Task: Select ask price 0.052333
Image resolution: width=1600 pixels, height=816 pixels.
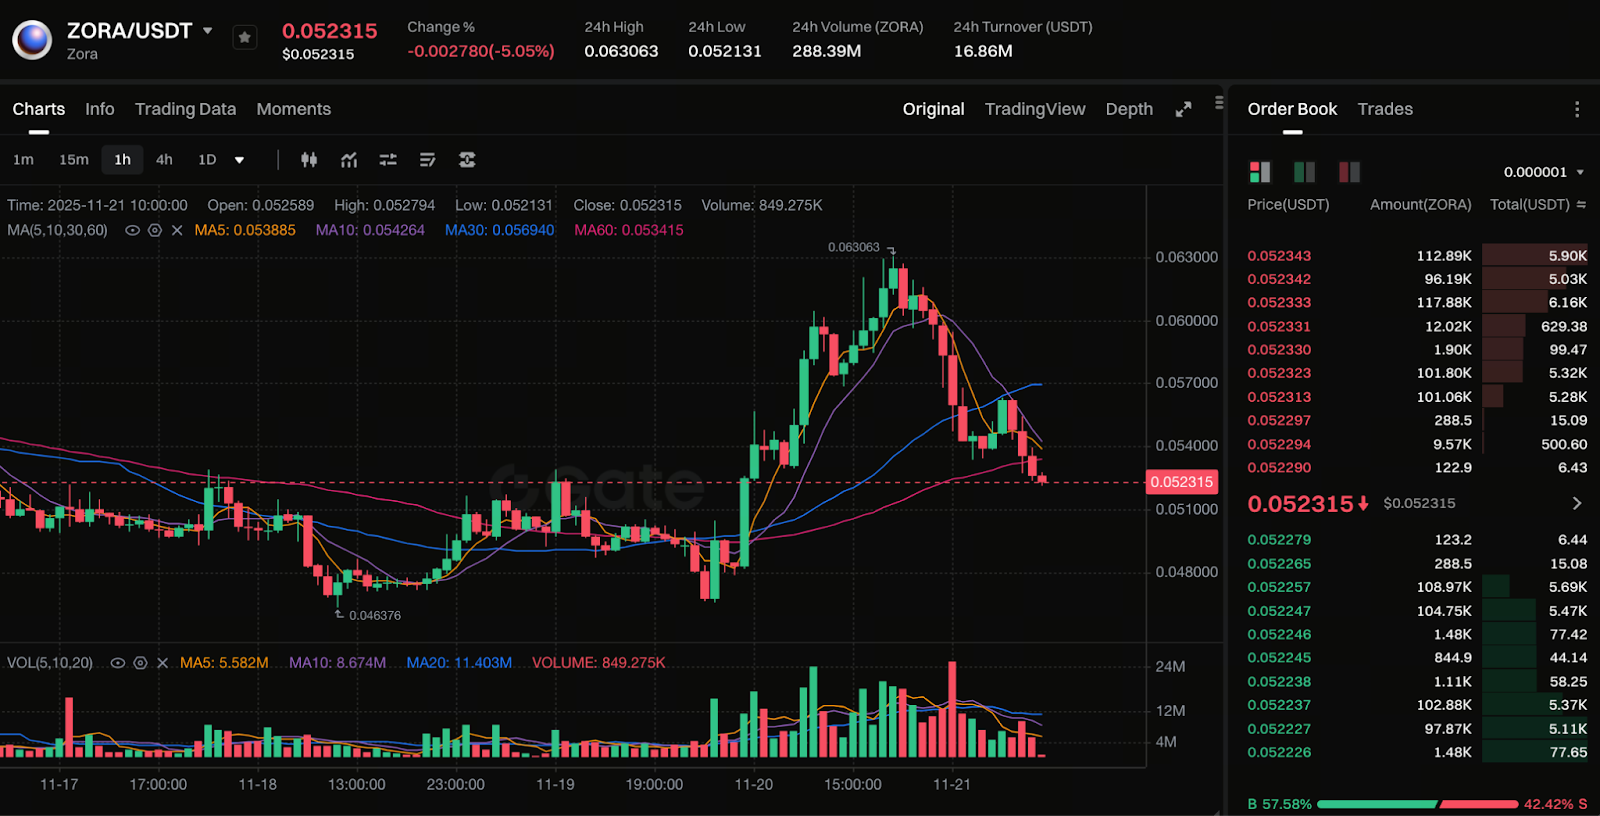Action: pos(1279,302)
